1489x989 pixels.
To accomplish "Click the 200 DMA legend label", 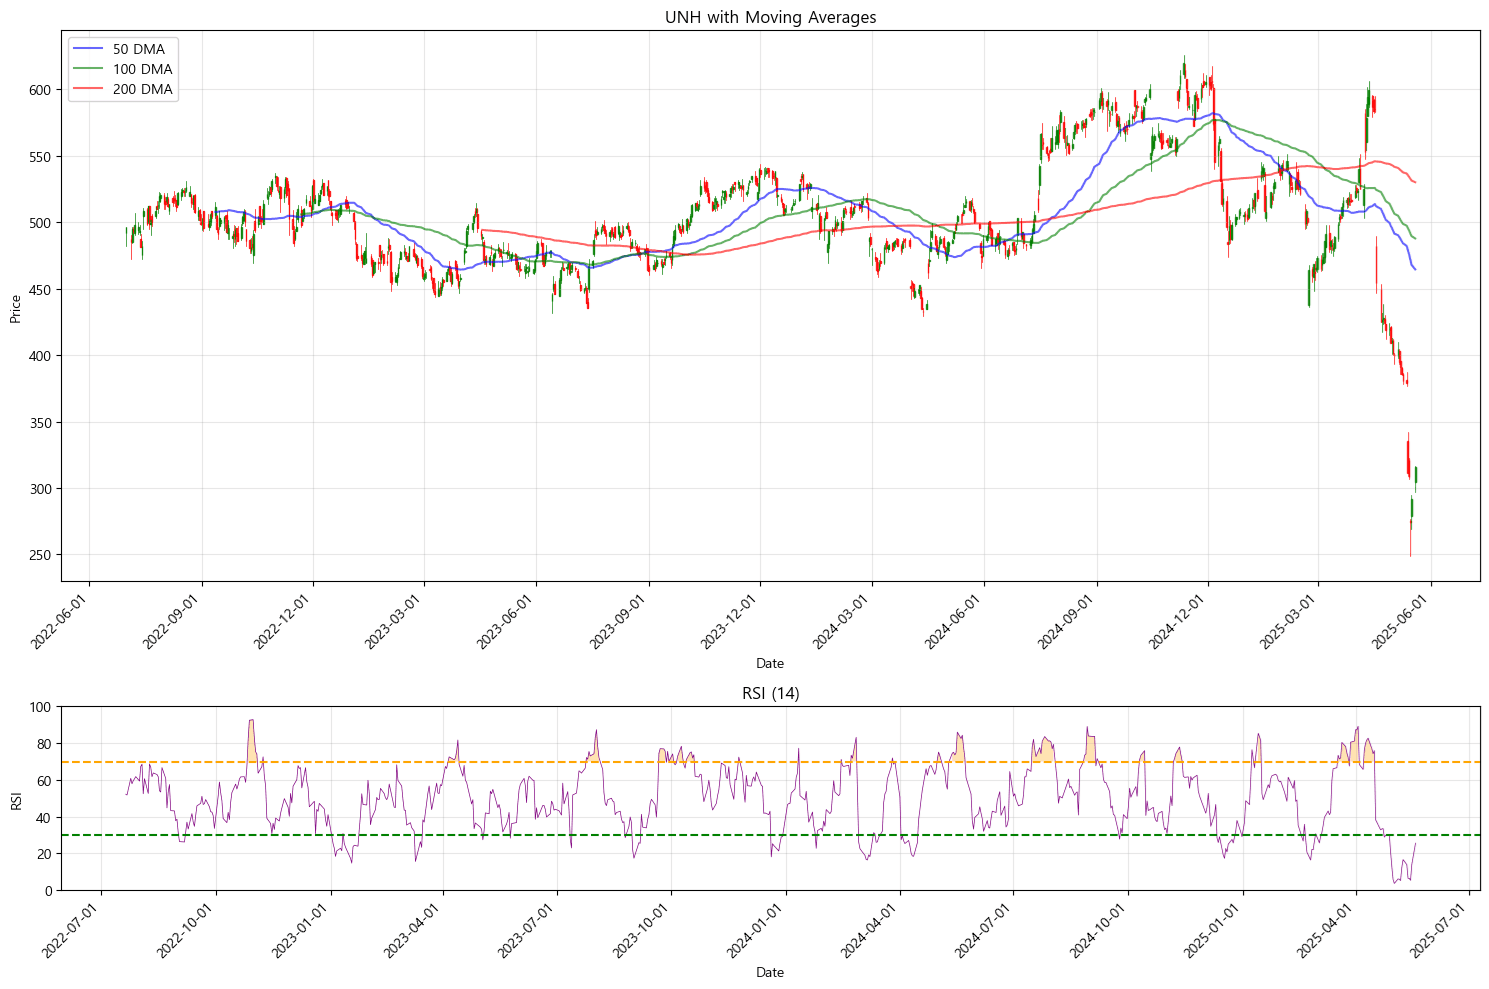I will pyautogui.click(x=142, y=89).
